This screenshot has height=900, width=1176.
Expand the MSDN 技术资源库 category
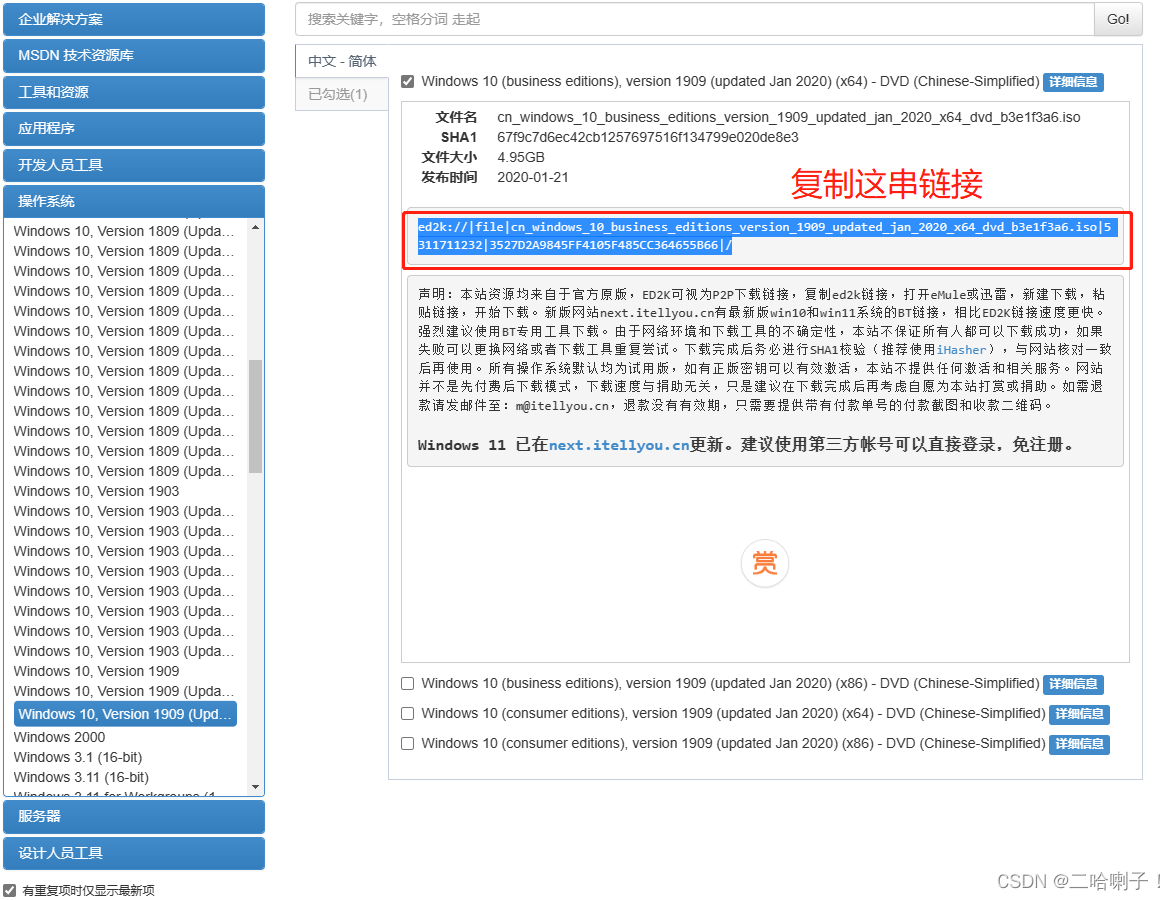(x=134, y=56)
